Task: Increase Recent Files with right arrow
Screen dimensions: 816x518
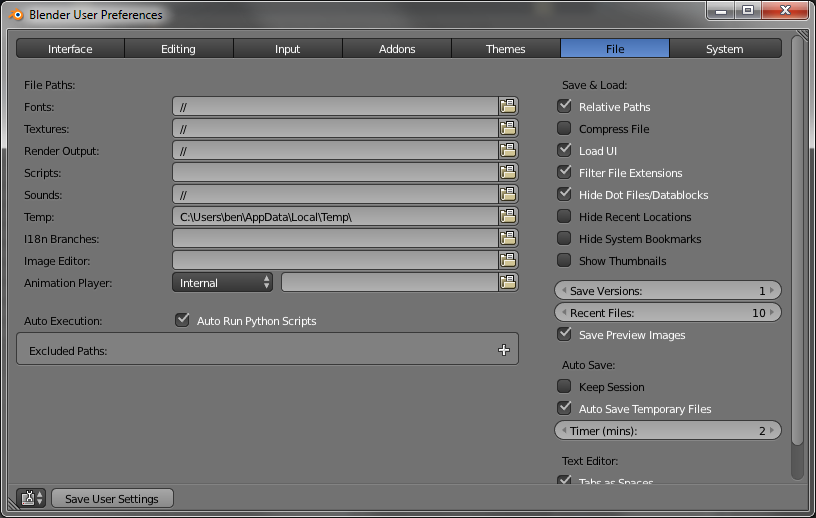Action: click(x=772, y=312)
